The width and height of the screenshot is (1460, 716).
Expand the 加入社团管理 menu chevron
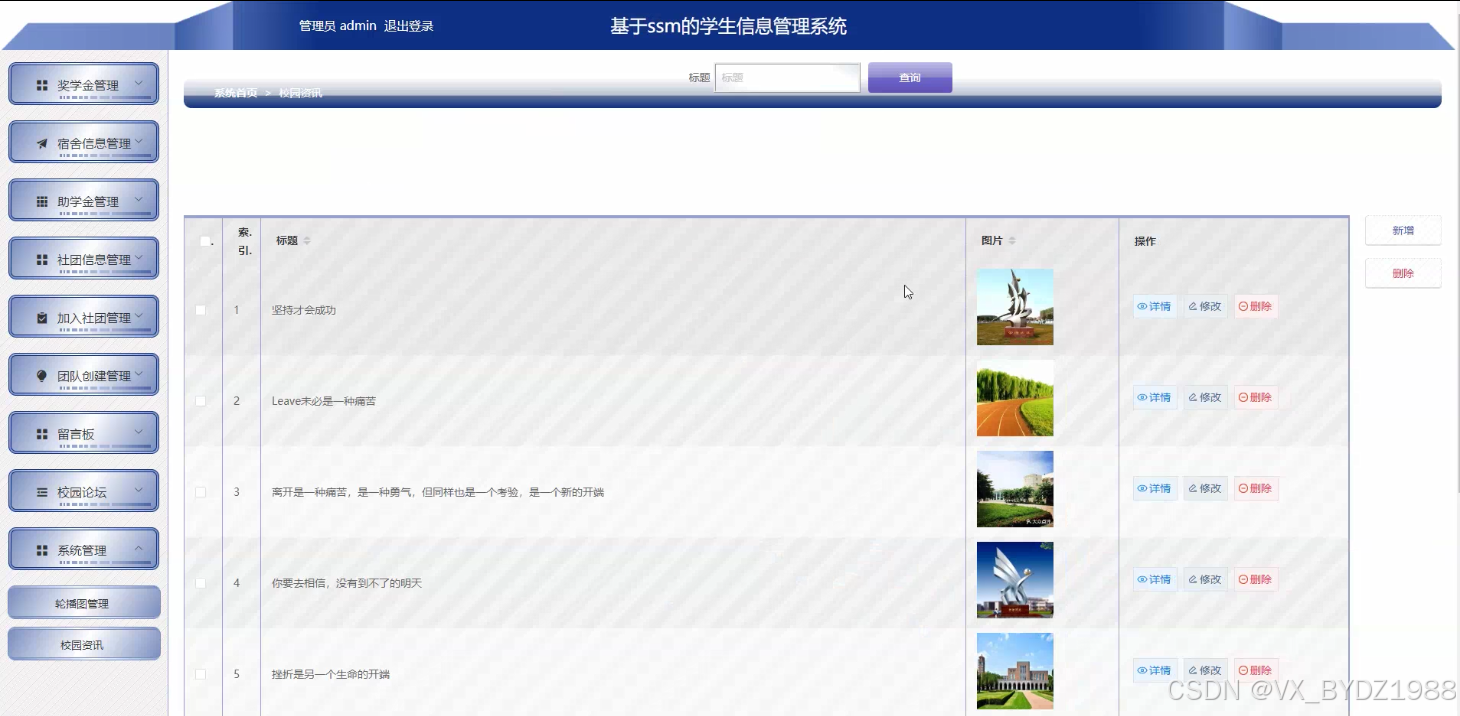click(139, 315)
